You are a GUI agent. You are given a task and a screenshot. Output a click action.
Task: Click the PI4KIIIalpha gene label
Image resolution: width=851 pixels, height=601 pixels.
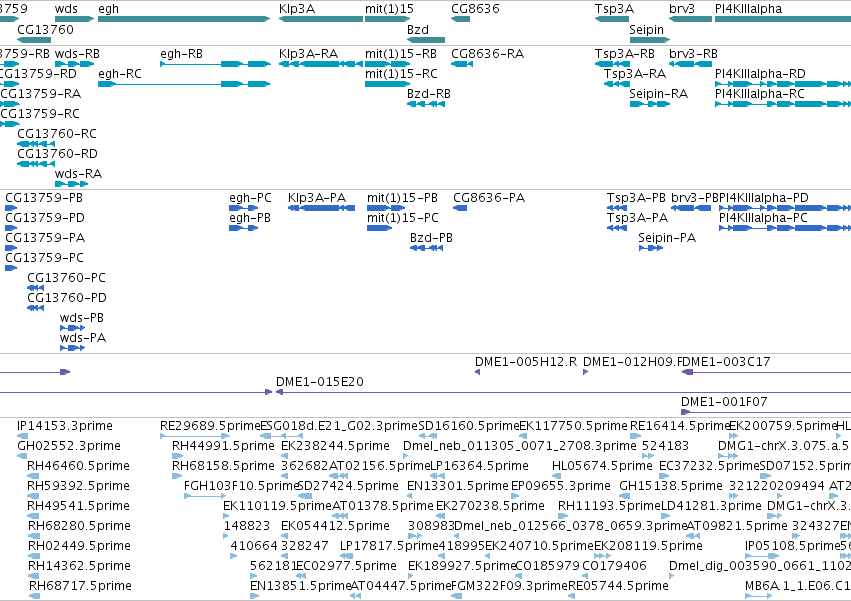(x=748, y=9)
